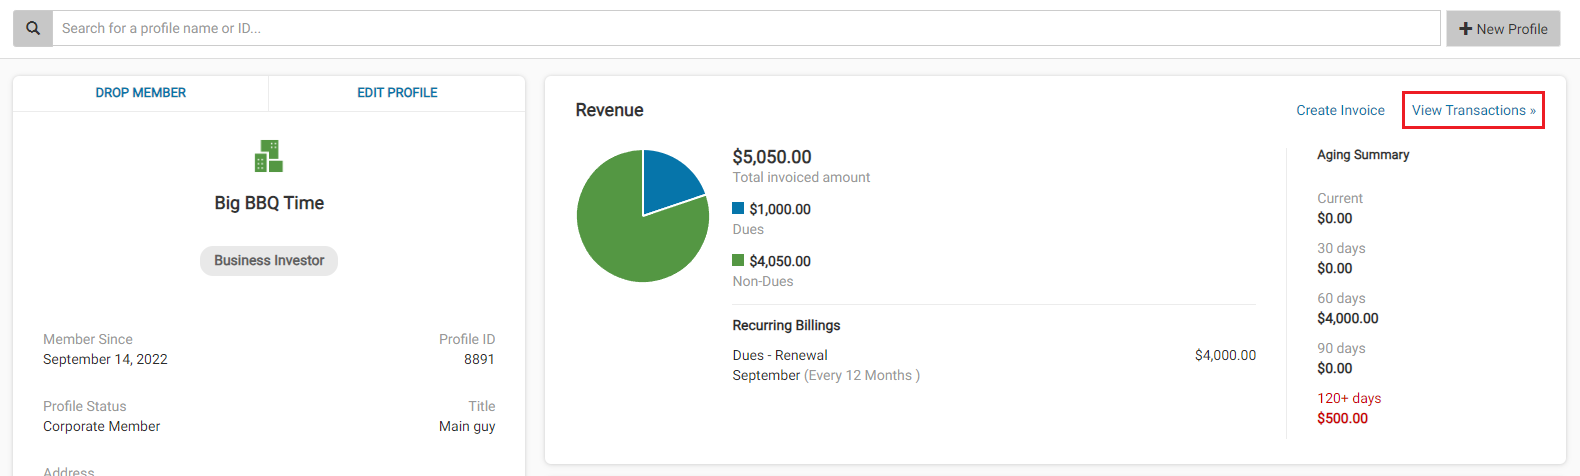Click the Business Investor badge
Viewport: 1580px width, 476px height.
(x=269, y=260)
